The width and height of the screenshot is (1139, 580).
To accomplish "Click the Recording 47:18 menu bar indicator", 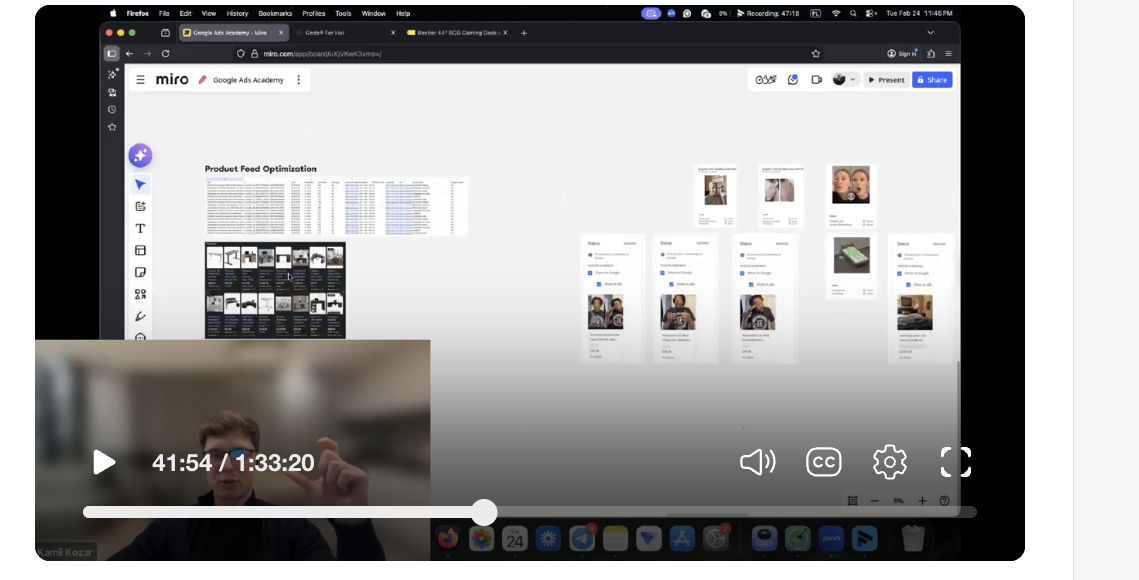I will [768, 13].
